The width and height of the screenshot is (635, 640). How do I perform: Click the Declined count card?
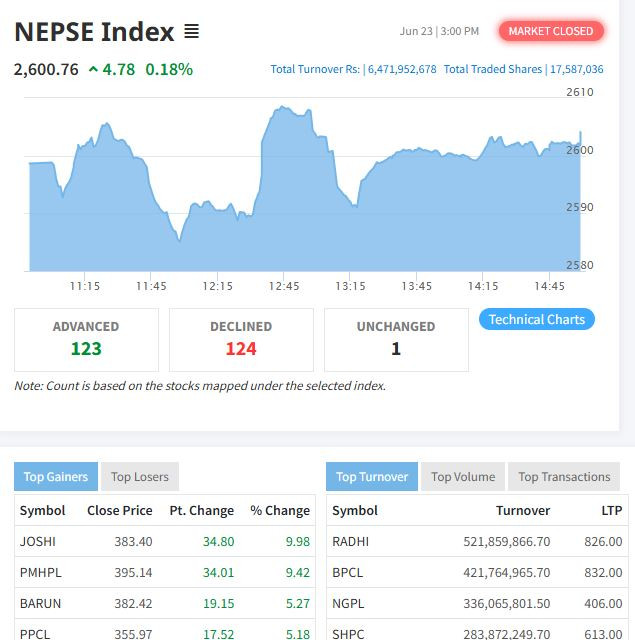tap(241, 339)
